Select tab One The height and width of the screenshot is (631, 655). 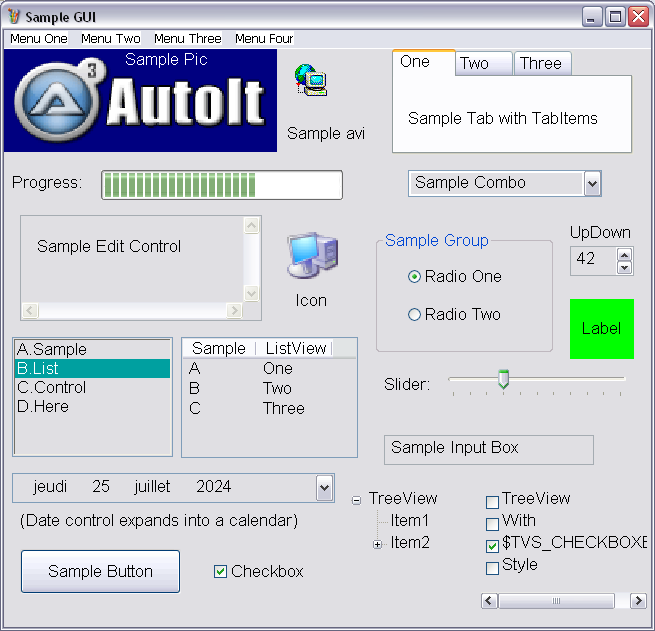424,62
